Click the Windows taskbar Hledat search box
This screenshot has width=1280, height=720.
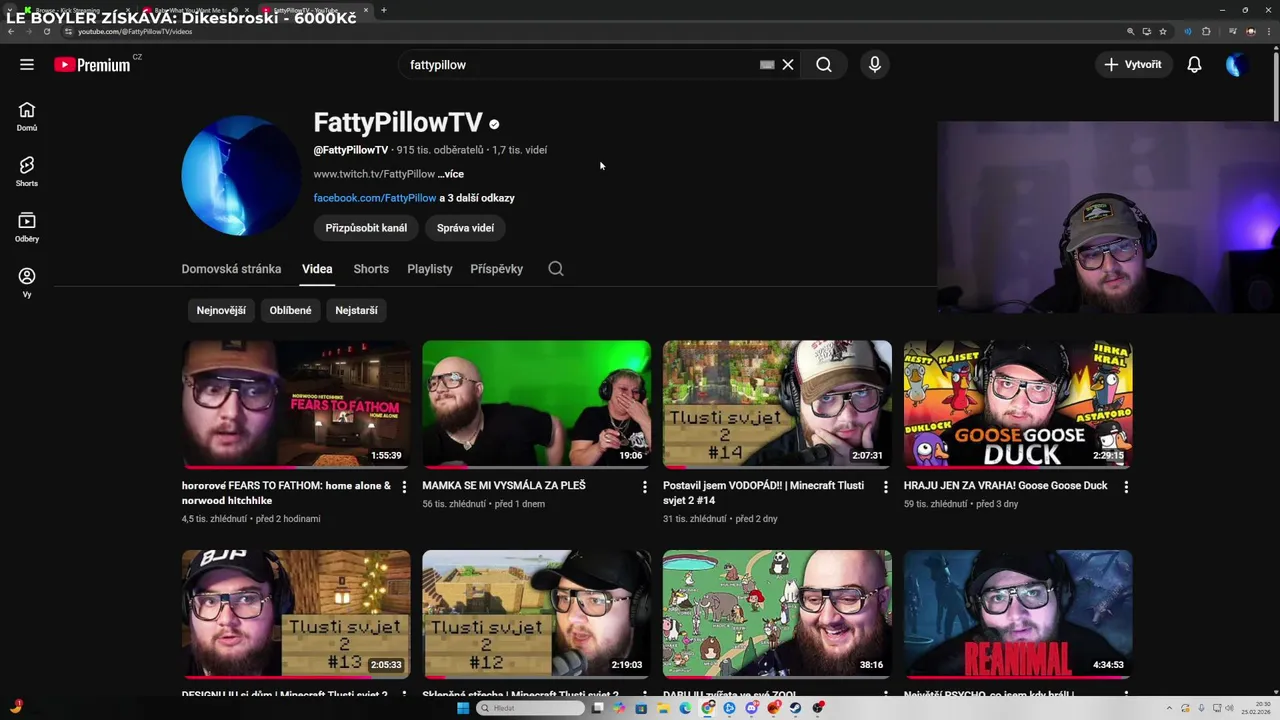point(530,708)
